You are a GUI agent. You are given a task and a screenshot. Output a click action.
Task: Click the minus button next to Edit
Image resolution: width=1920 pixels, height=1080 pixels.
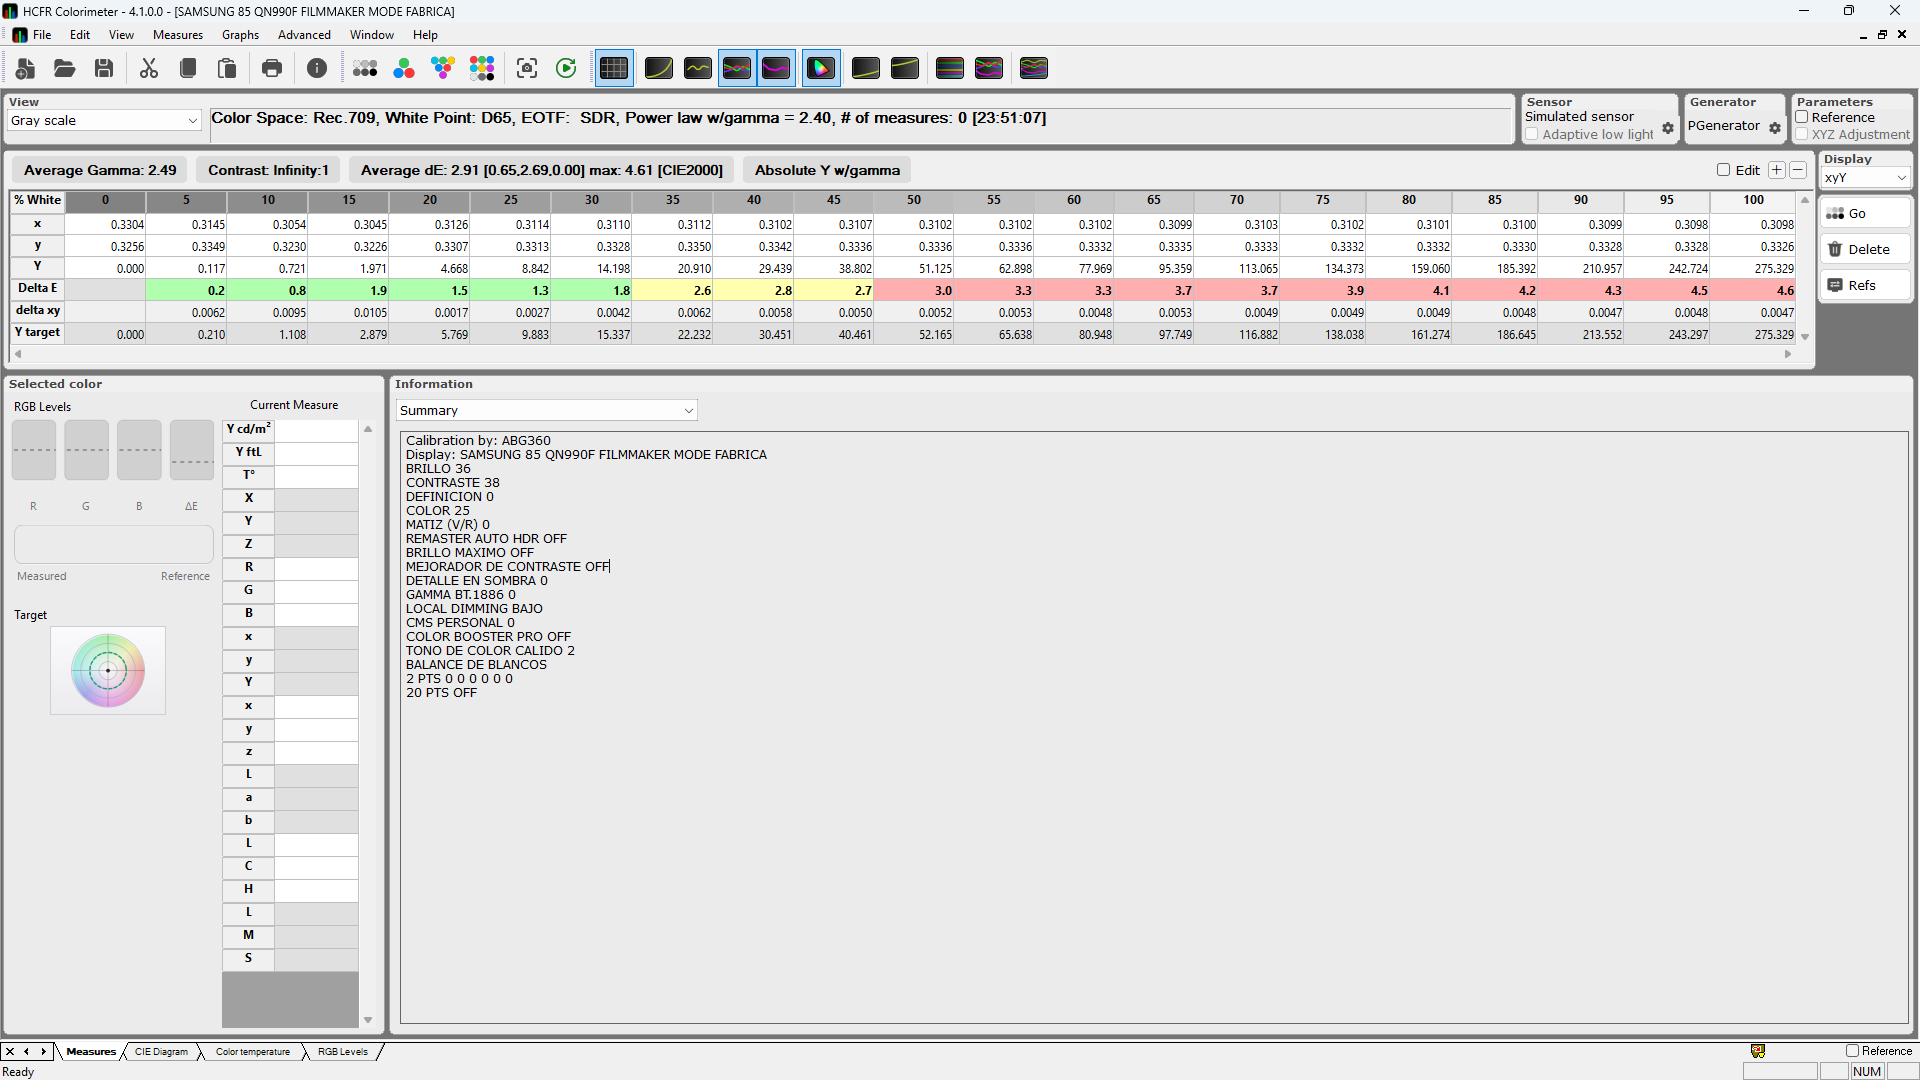(x=1798, y=170)
